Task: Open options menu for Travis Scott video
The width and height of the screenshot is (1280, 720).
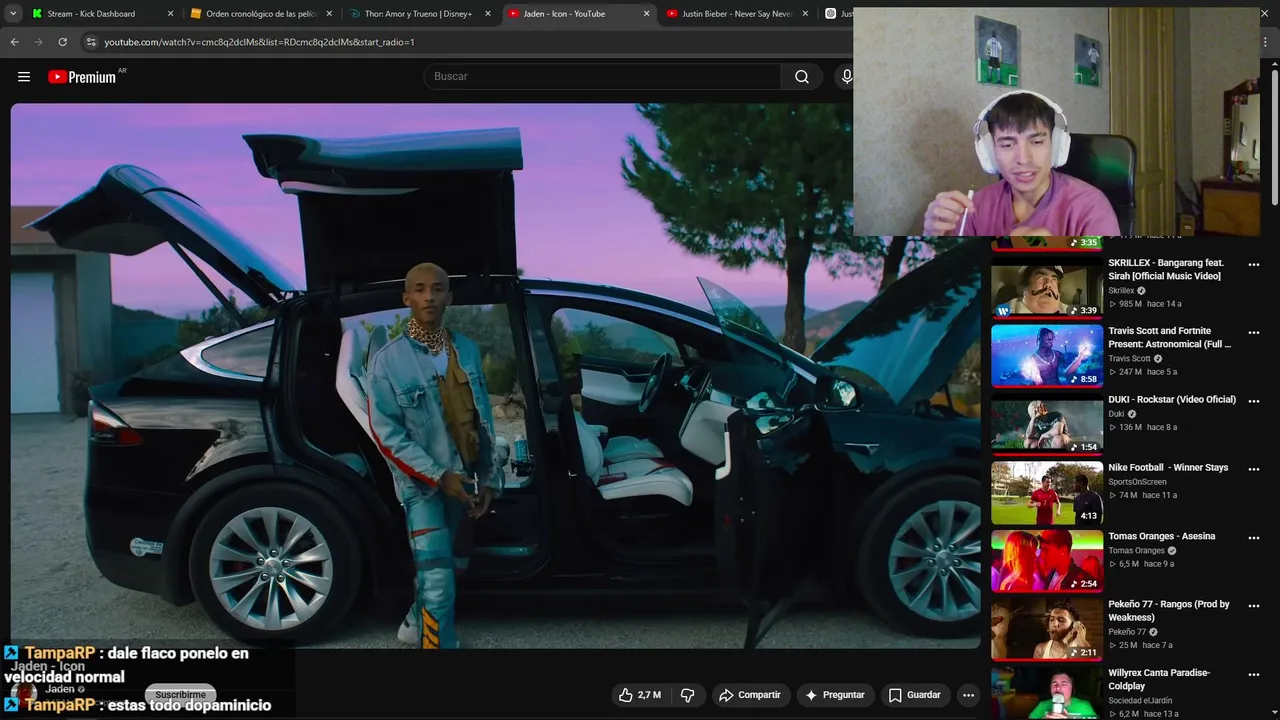Action: tap(1254, 332)
